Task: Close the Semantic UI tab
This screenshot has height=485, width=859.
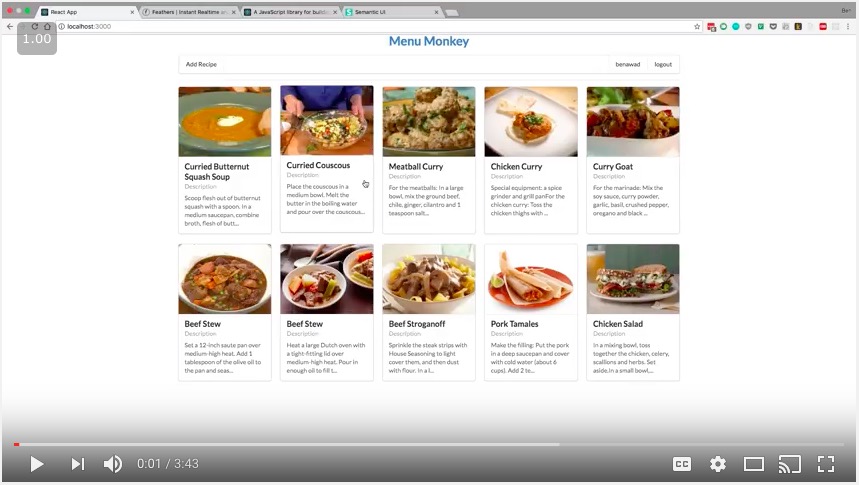Action: pyautogui.click(x=437, y=12)
